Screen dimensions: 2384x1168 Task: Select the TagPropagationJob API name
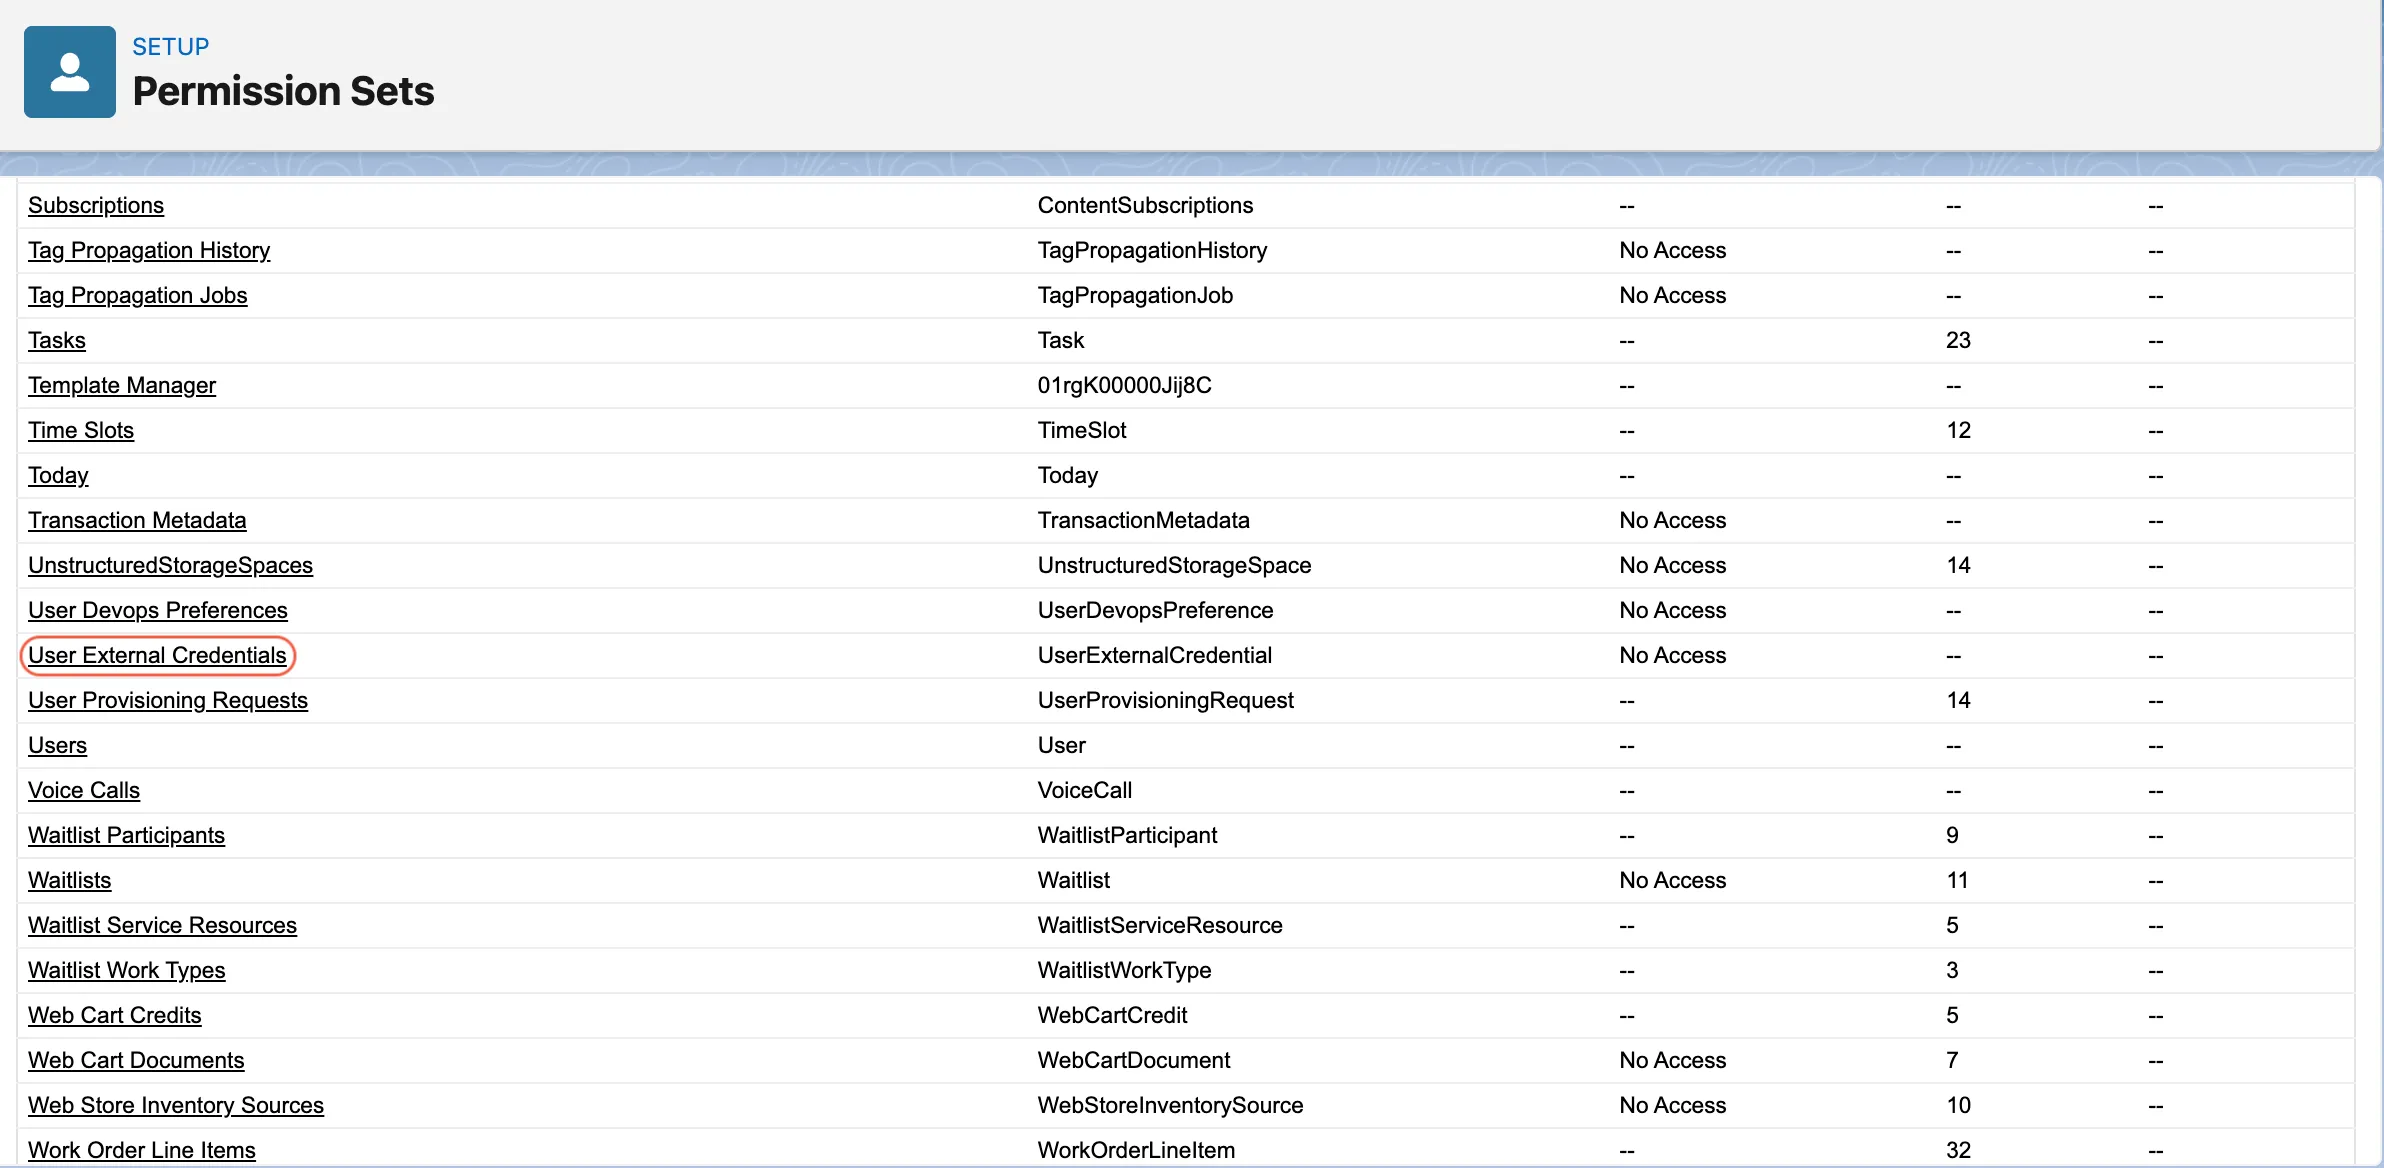[1135, 295]
